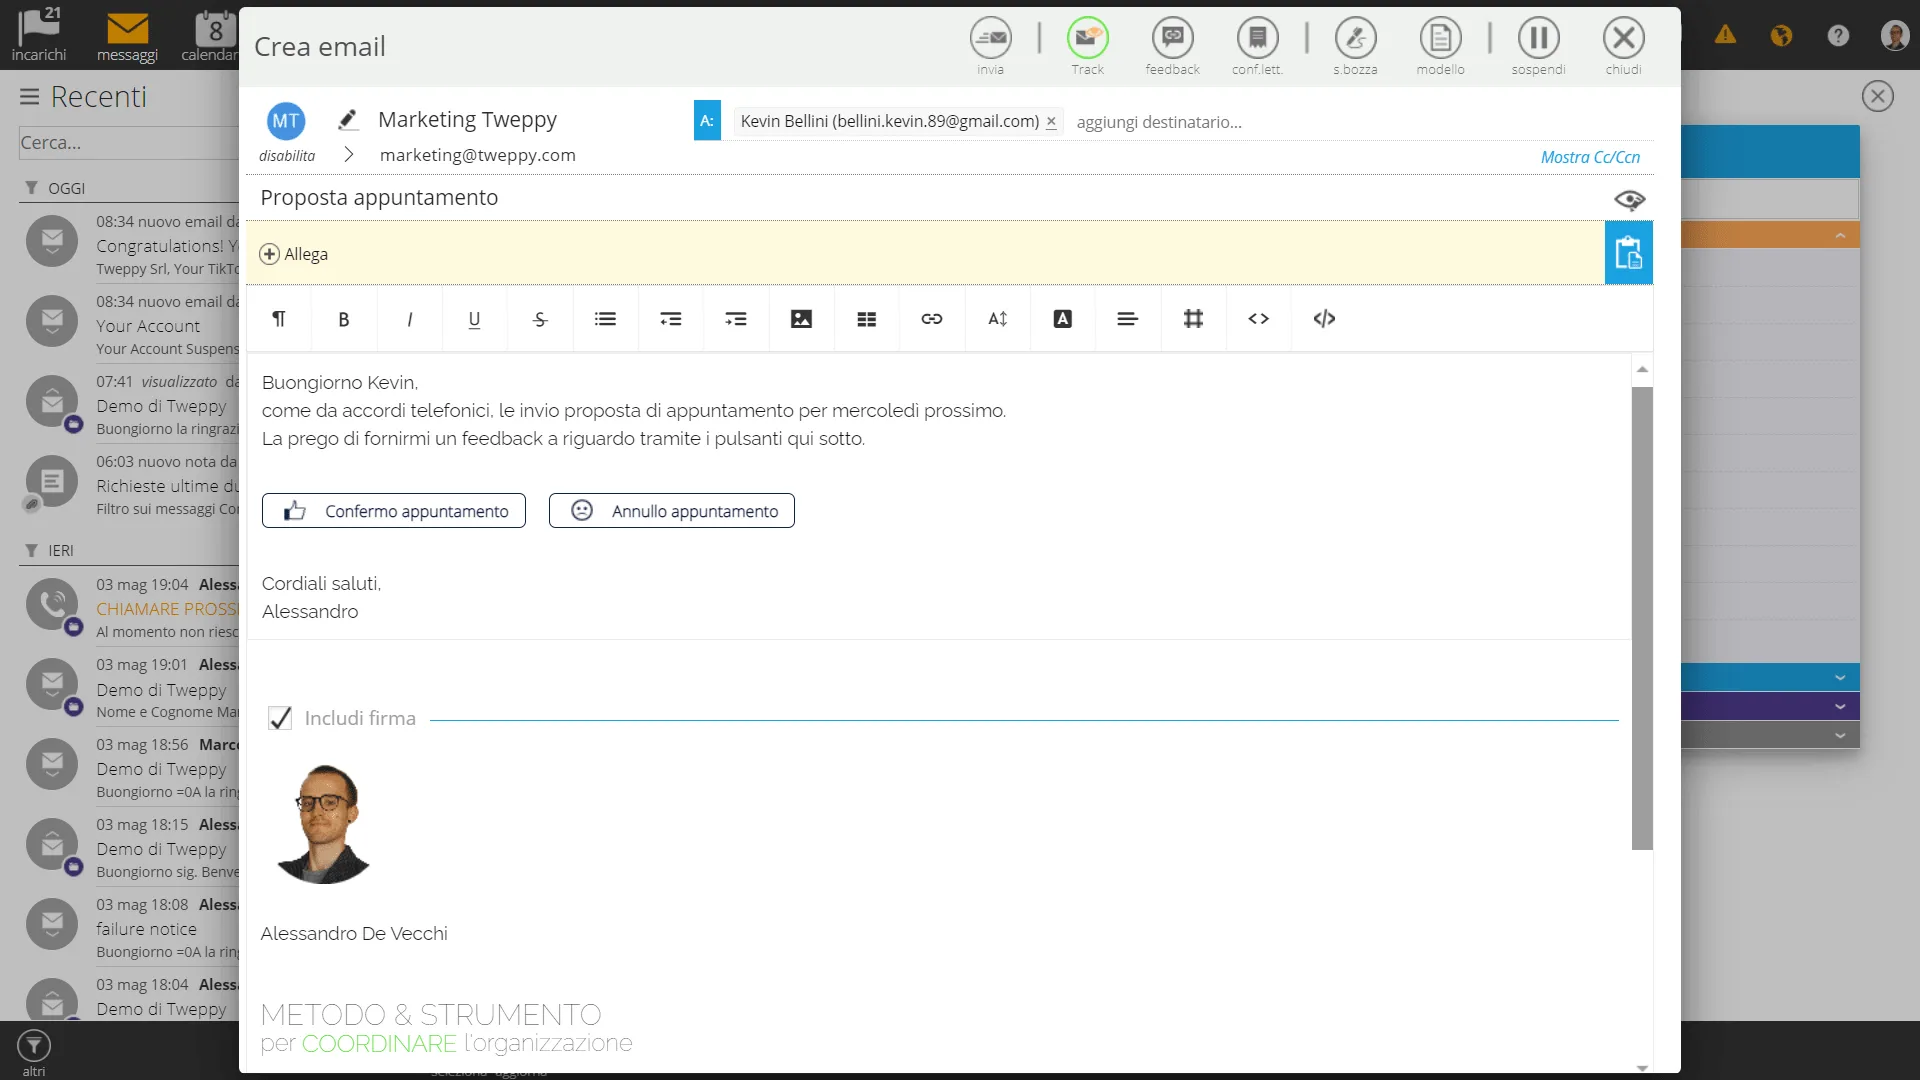Collapse the orange section chevron

tap(1840, 236)
